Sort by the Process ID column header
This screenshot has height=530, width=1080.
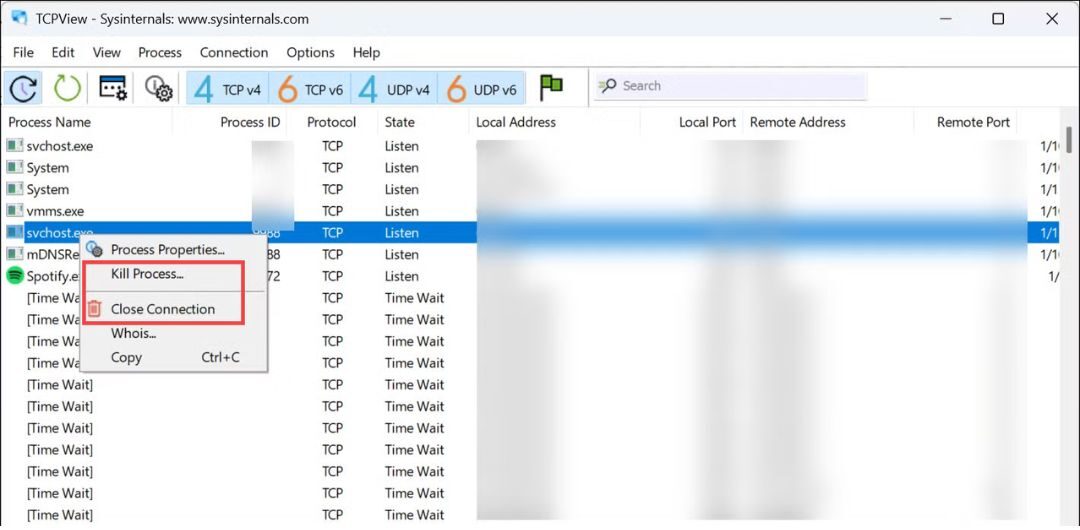click(250, 122)
